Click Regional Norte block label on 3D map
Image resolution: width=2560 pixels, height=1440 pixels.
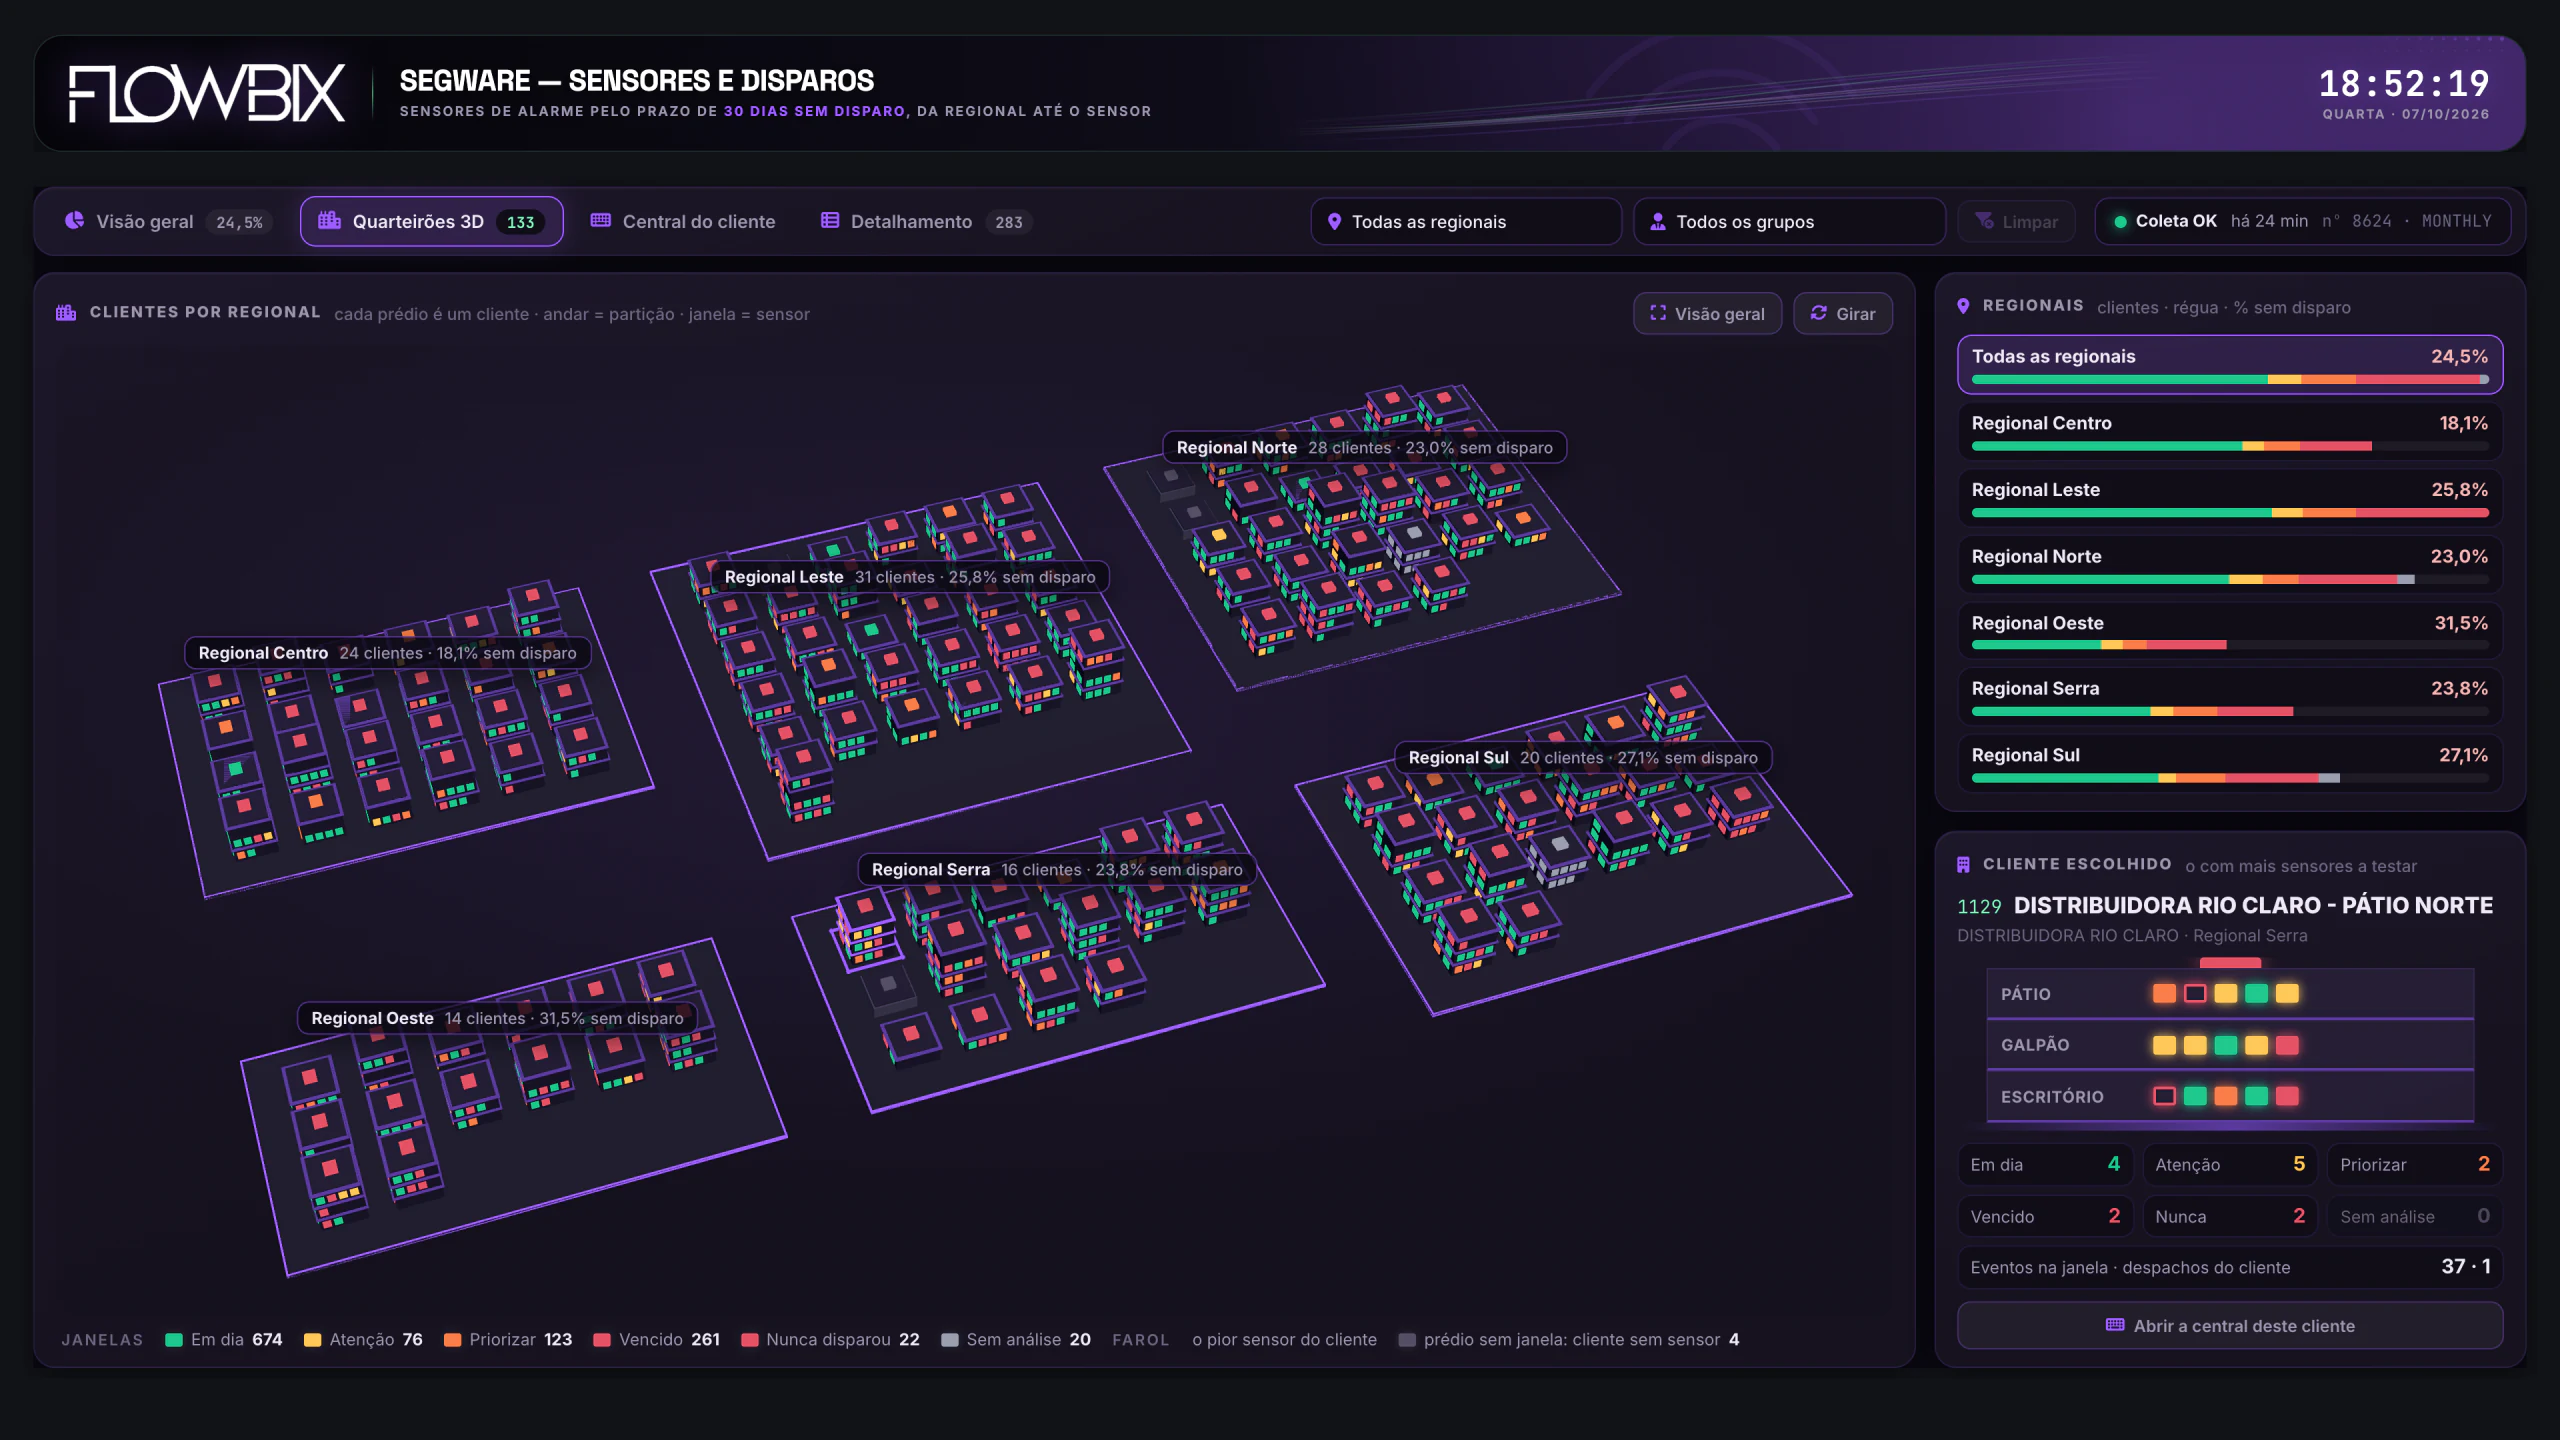pos(1364,447)
